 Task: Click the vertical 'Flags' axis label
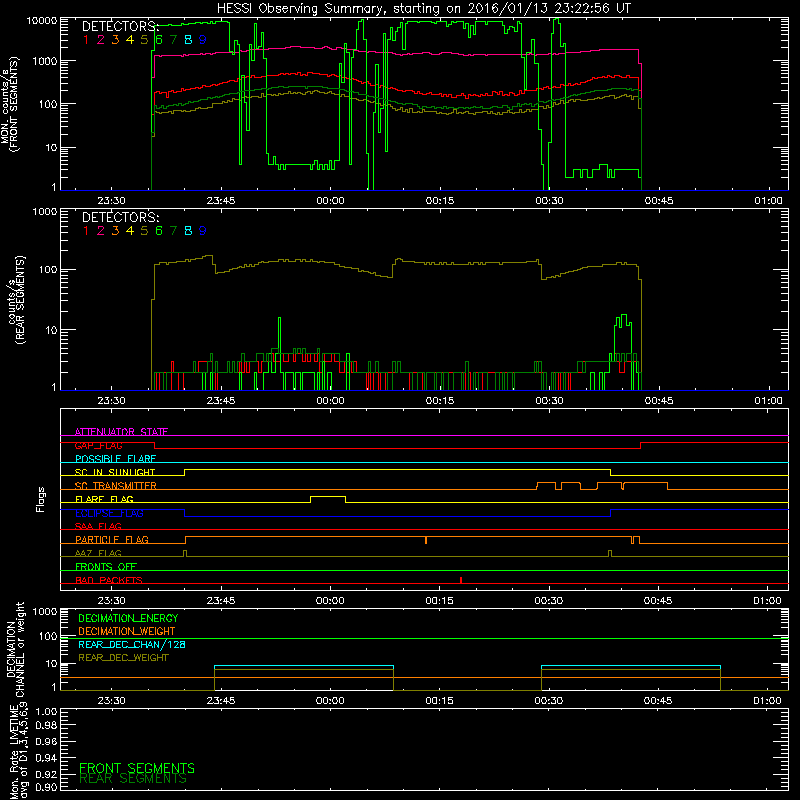41,499
